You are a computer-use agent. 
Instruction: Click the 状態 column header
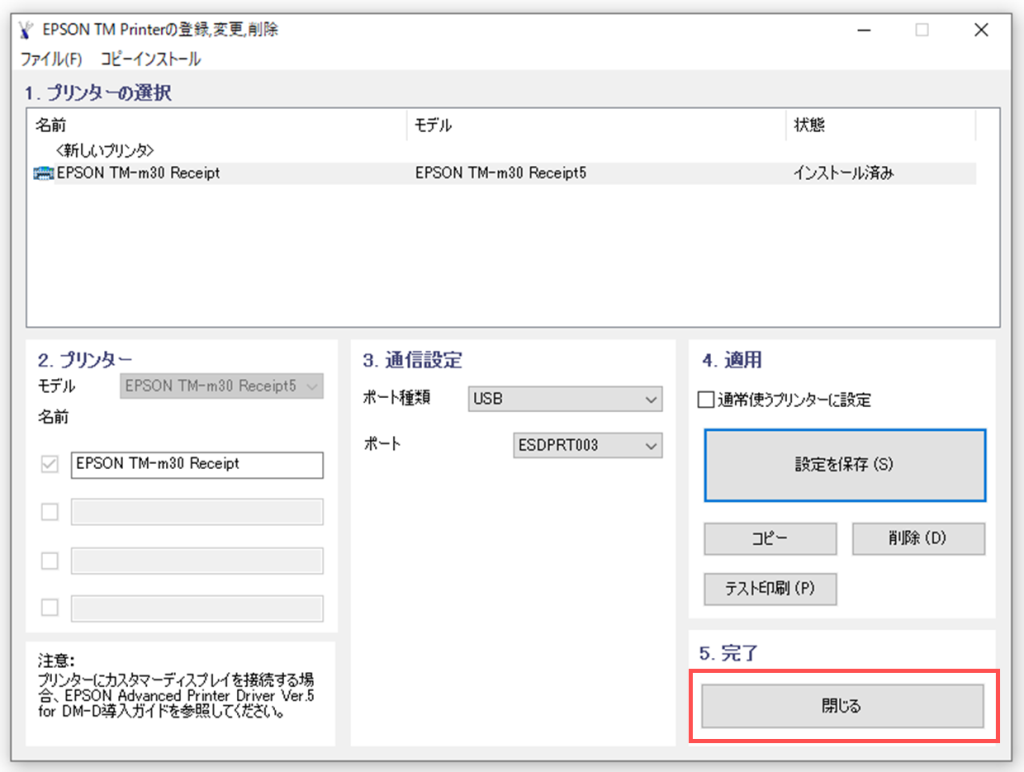click(x=881, y=125)
